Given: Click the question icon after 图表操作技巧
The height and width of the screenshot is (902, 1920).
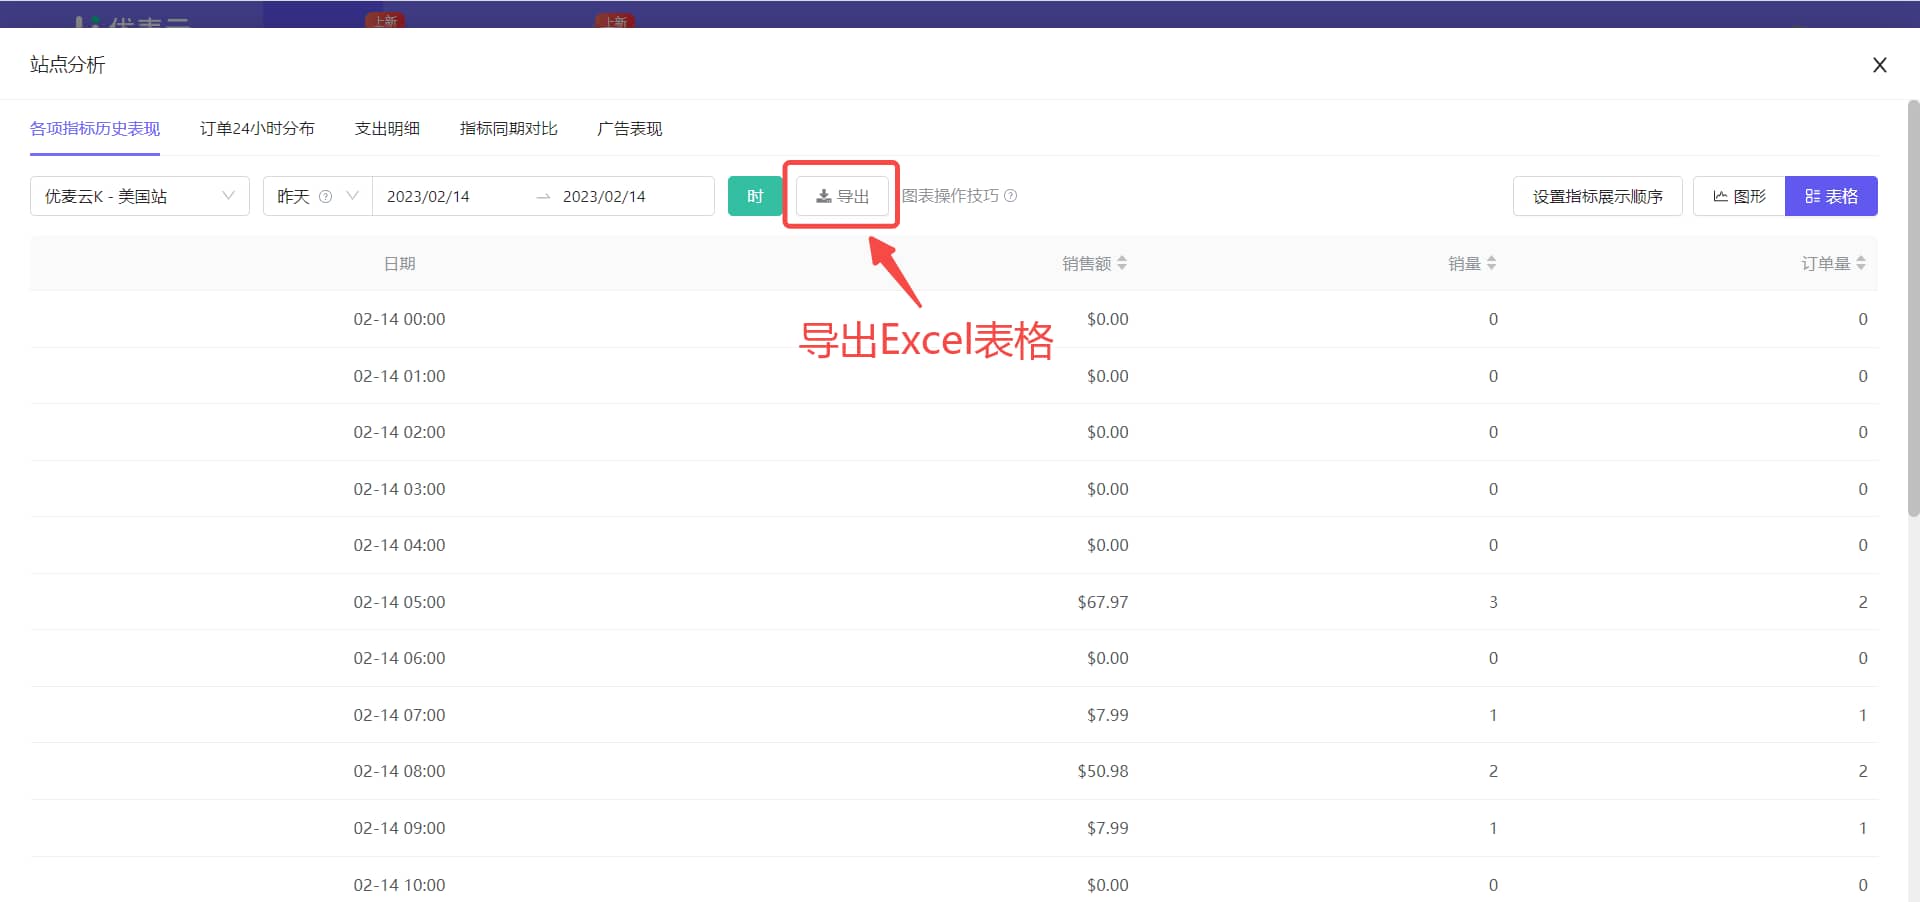Looking at the screenshot, I should [x=1010, y=196].
